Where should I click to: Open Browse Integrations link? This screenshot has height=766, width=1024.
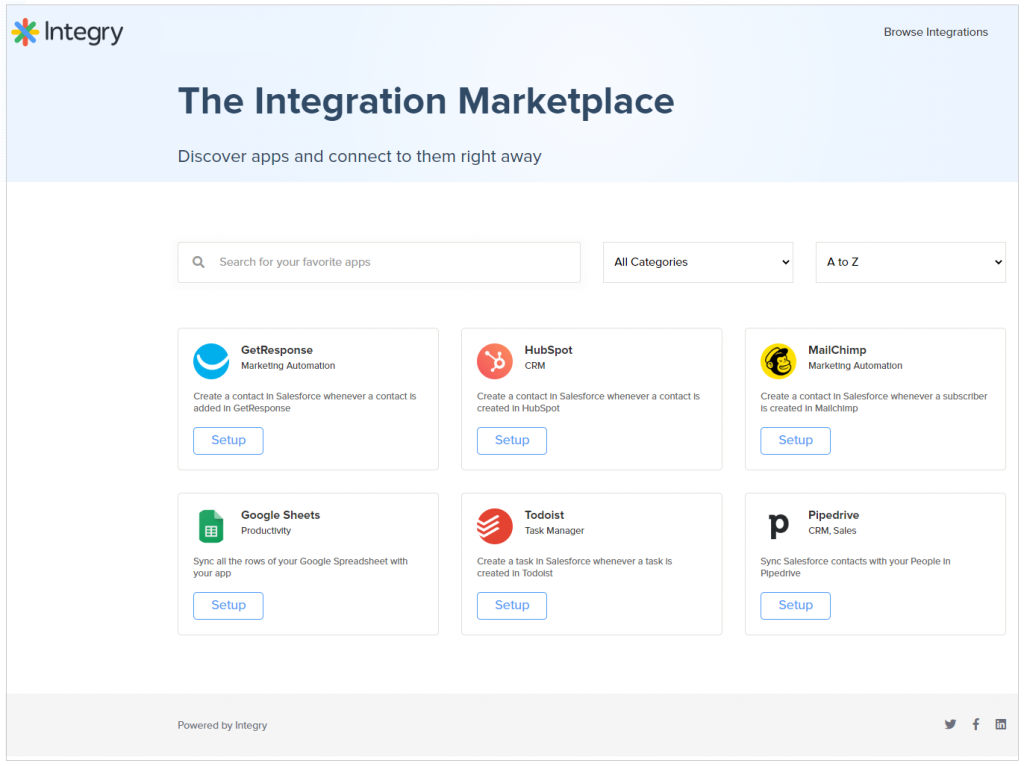[935, 32]
